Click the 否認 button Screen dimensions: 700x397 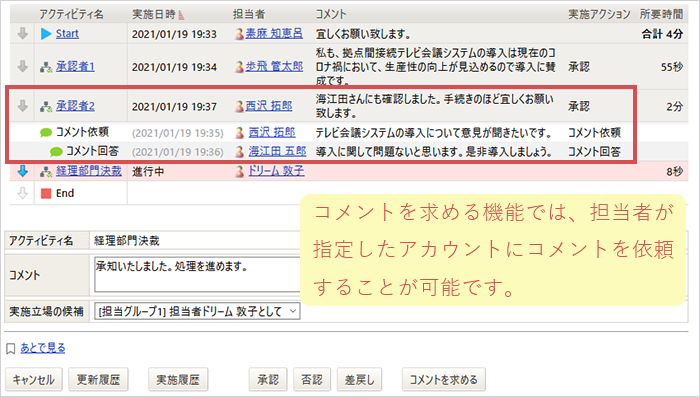point(312,380)
